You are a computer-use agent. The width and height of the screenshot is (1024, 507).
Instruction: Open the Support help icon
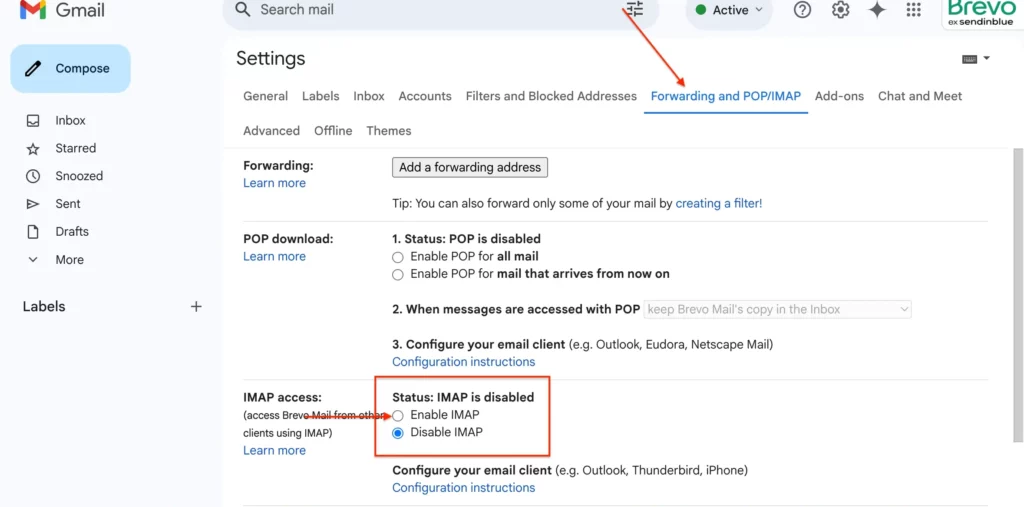(802, 10)
